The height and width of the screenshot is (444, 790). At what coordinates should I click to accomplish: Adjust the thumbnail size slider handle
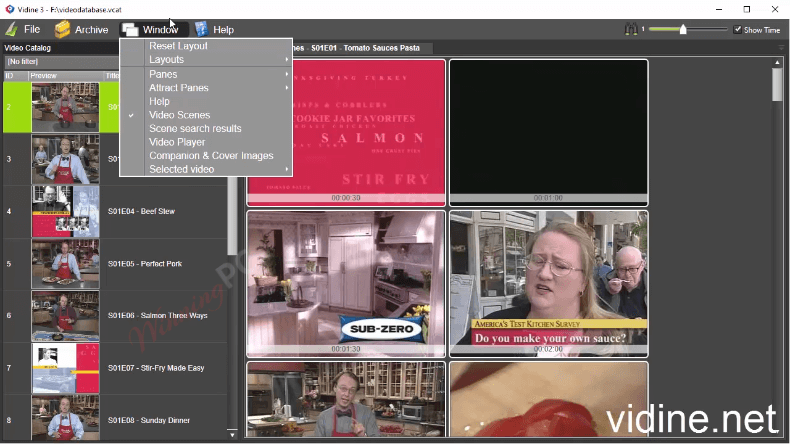tap(683, 29)
